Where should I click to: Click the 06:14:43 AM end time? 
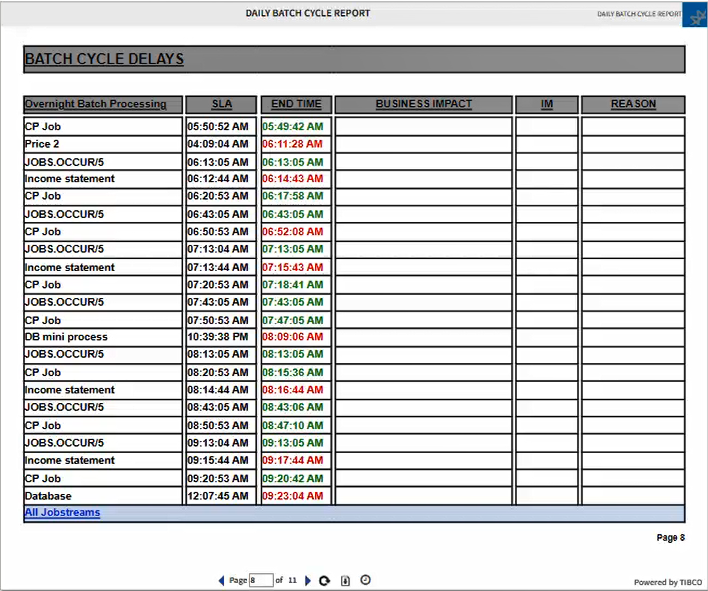[x=293, y=179]
